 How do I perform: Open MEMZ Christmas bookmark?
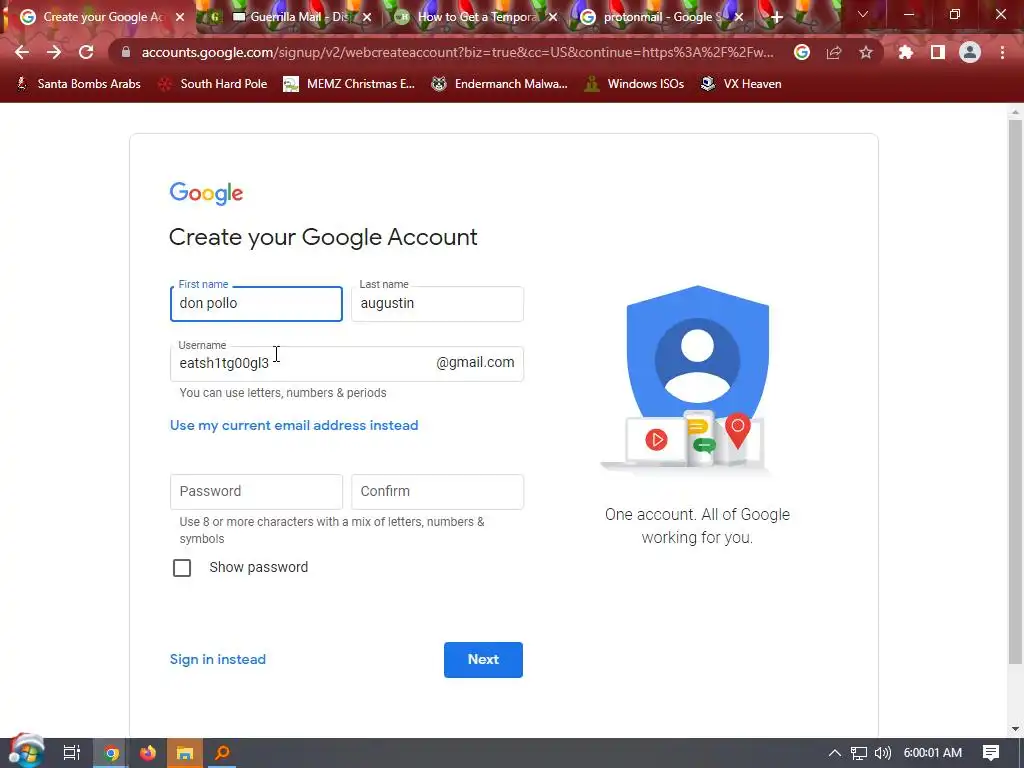coord(349,84)
